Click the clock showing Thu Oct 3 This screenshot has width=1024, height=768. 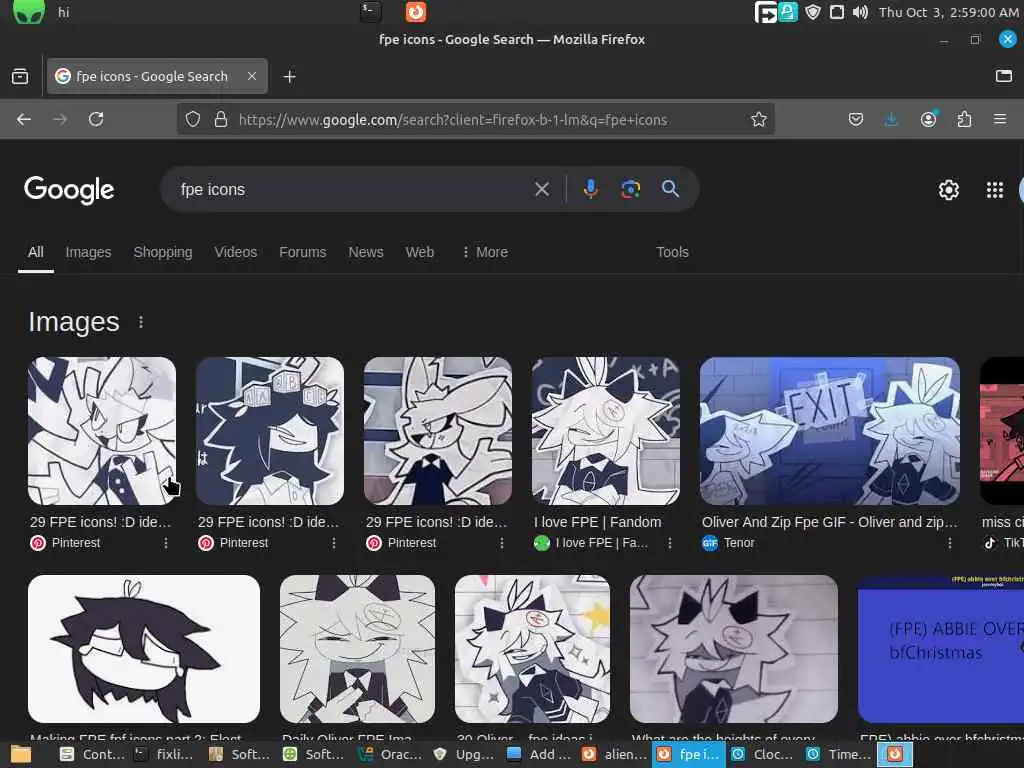click(x=948, y=12)
